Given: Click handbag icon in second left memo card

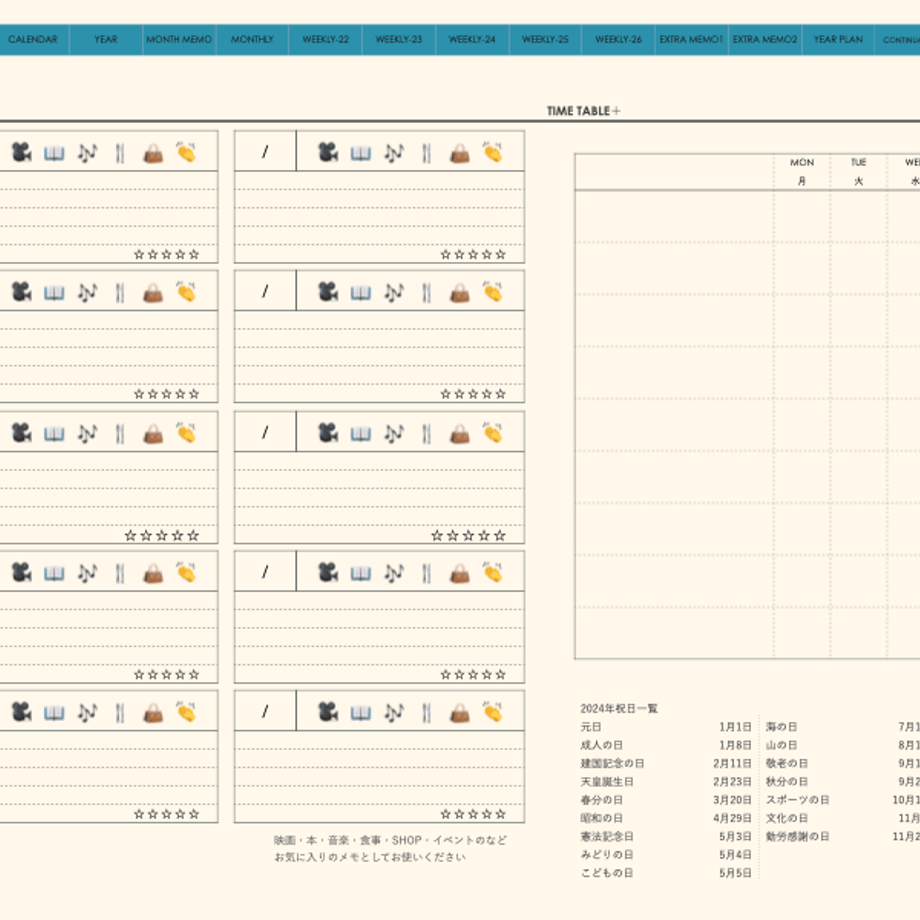Looking at the screenshot, I should [x=153, y=293].
